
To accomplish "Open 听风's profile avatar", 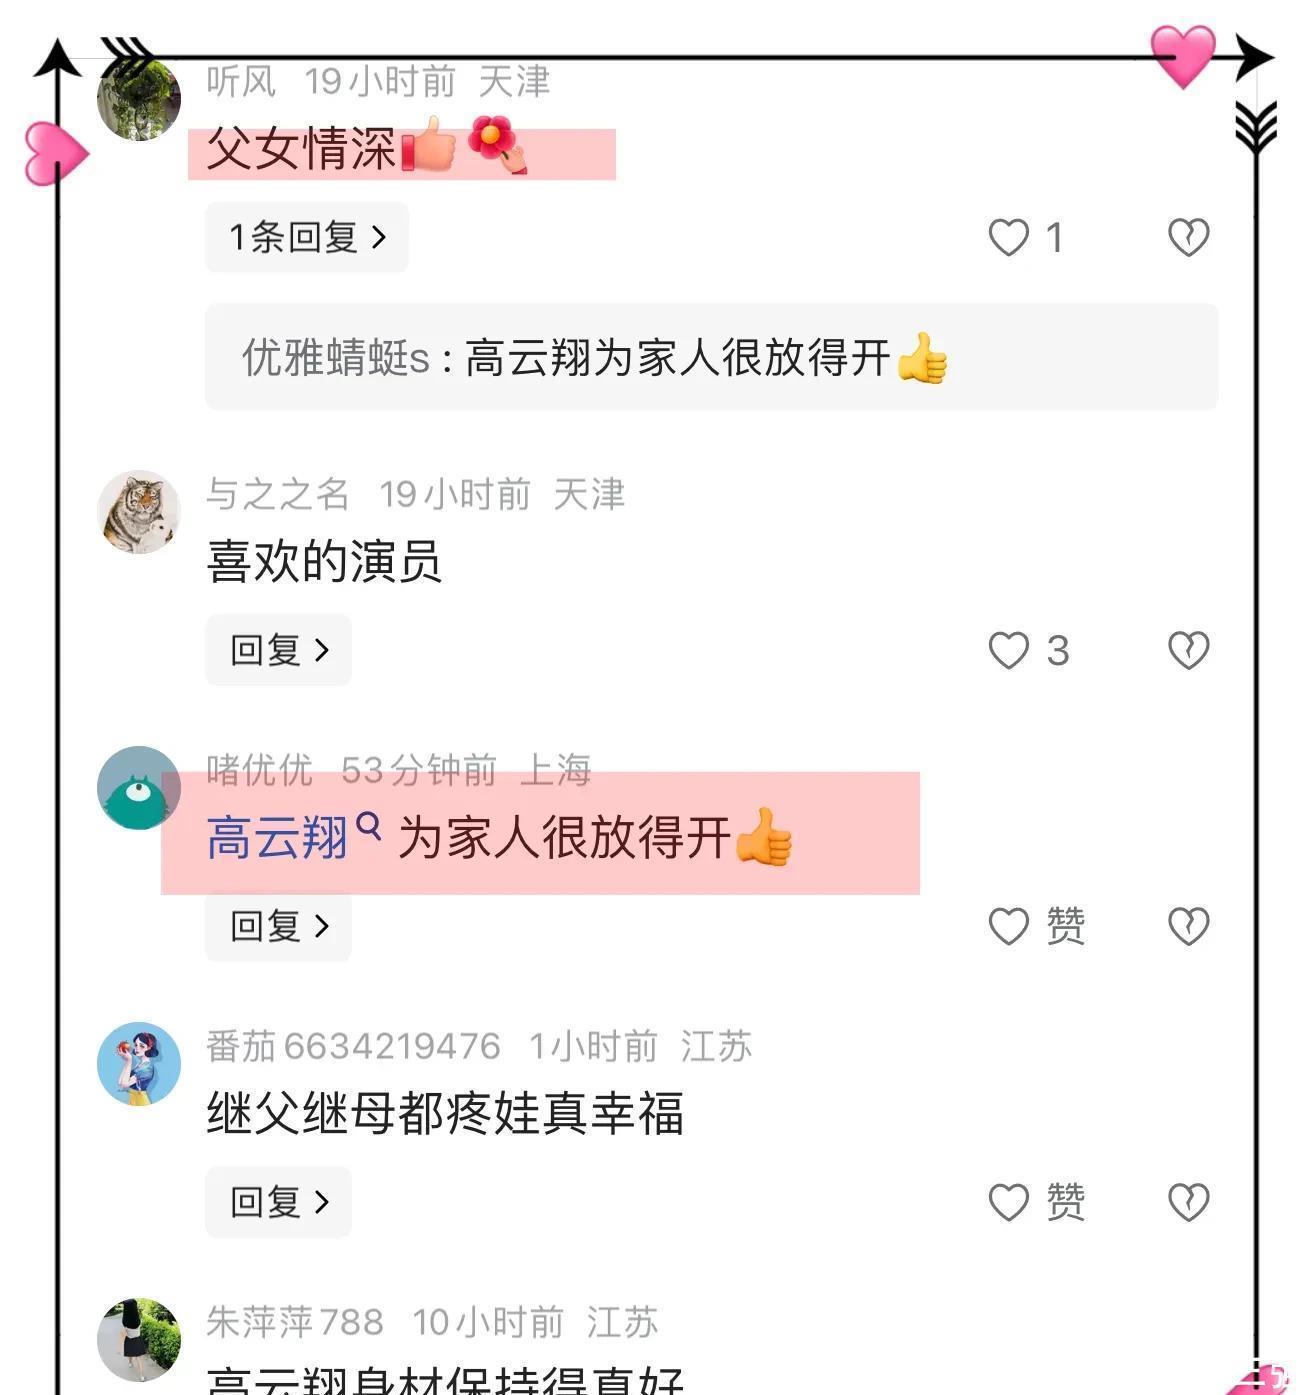I will [x=138, y=99].
